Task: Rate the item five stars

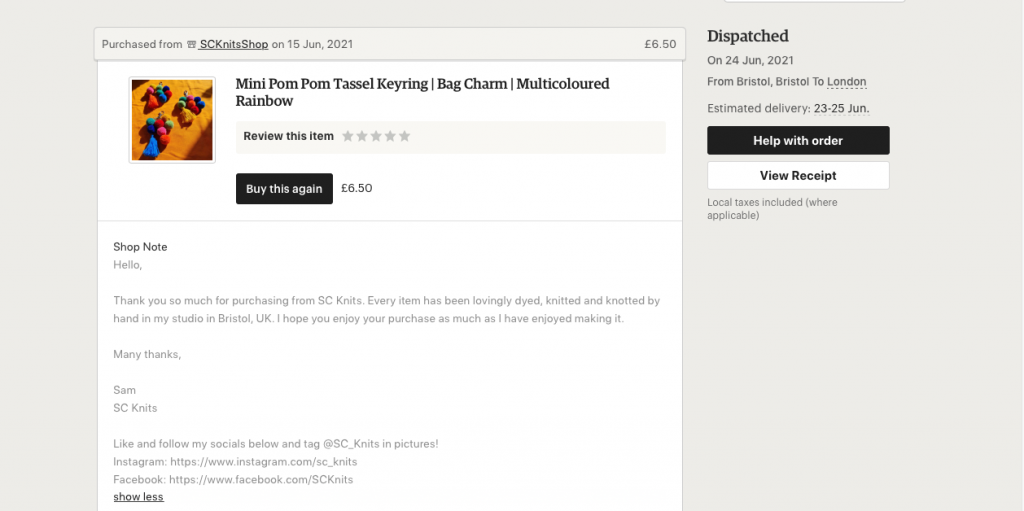Action: [404, 136]
